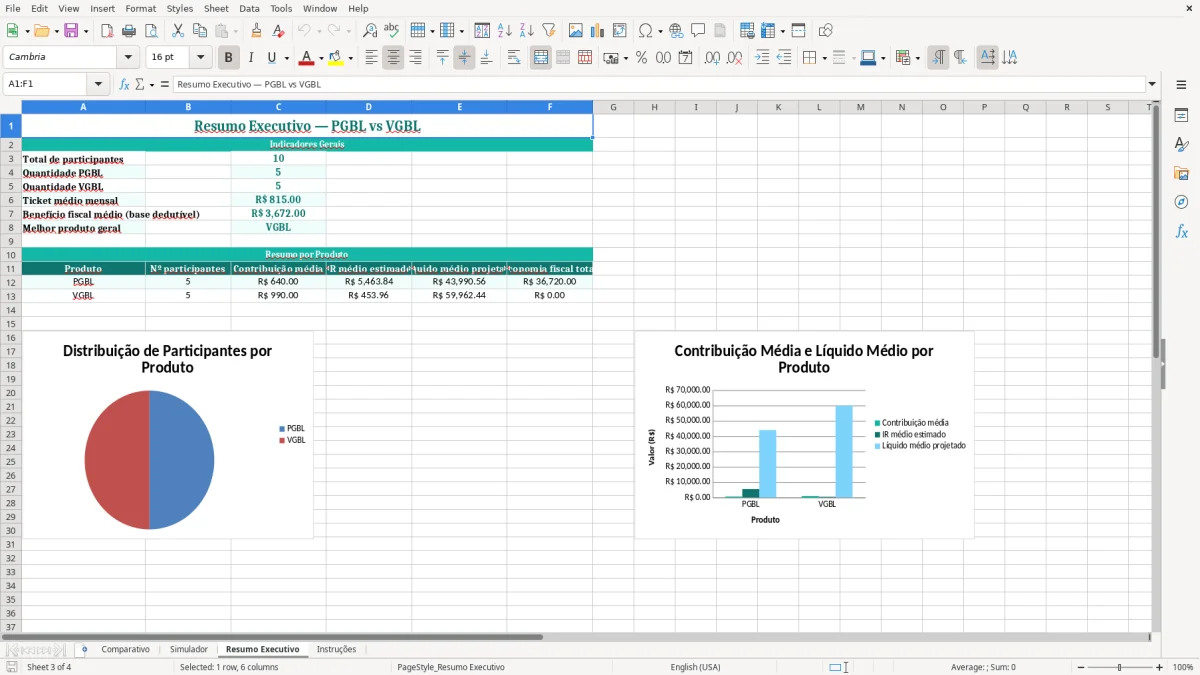This screenshot has width=1200, height=675.
Task: Toggle Italic formatting
Action: tap(251, 58)
